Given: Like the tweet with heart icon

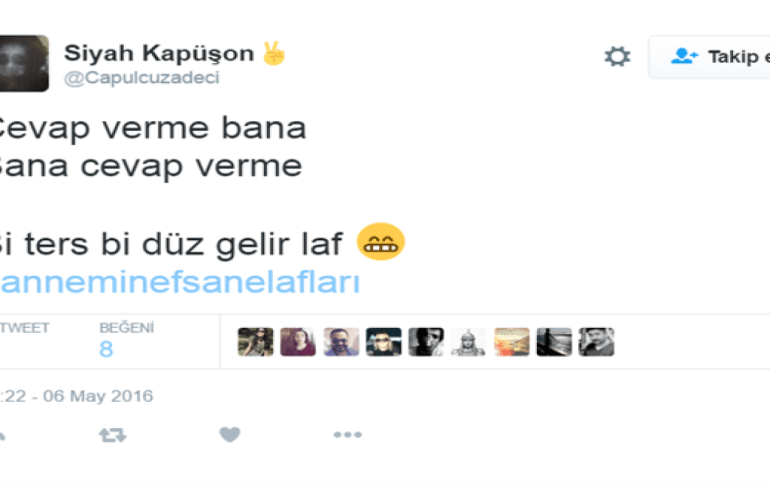Looking at the screenshot, I should coord(229,434).
